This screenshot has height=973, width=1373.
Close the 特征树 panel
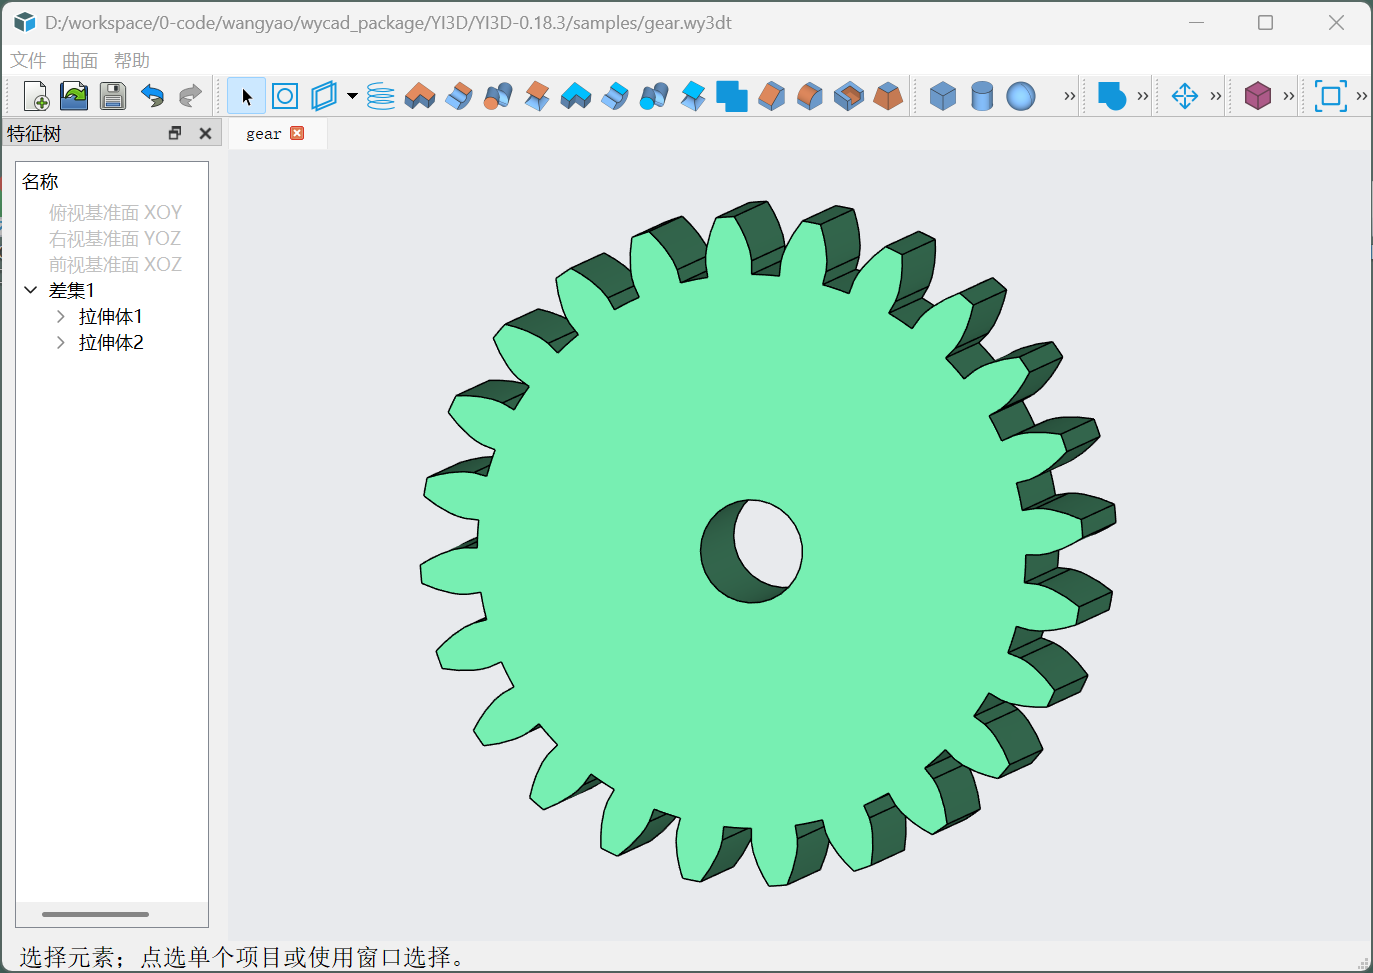pyautogui.click(x=205, y=133)
